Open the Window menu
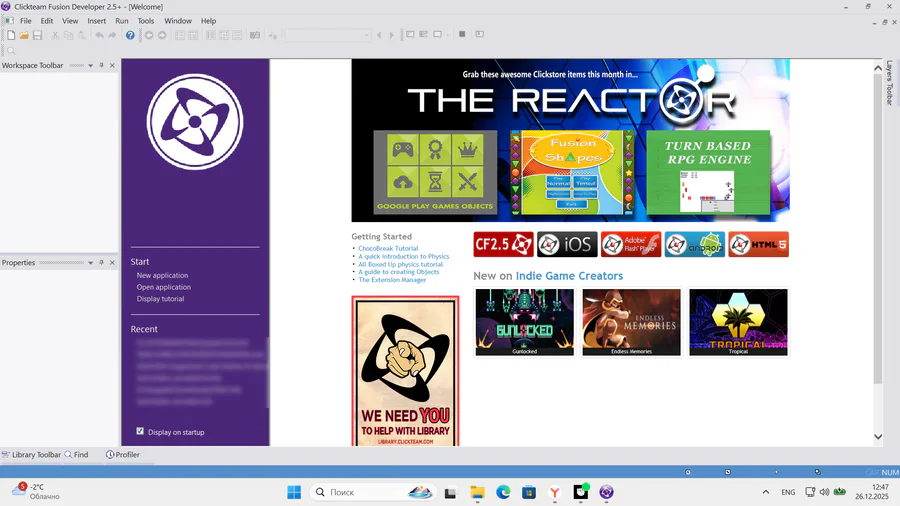The width and height of the screenshot is (900, 506). [178, 21]
